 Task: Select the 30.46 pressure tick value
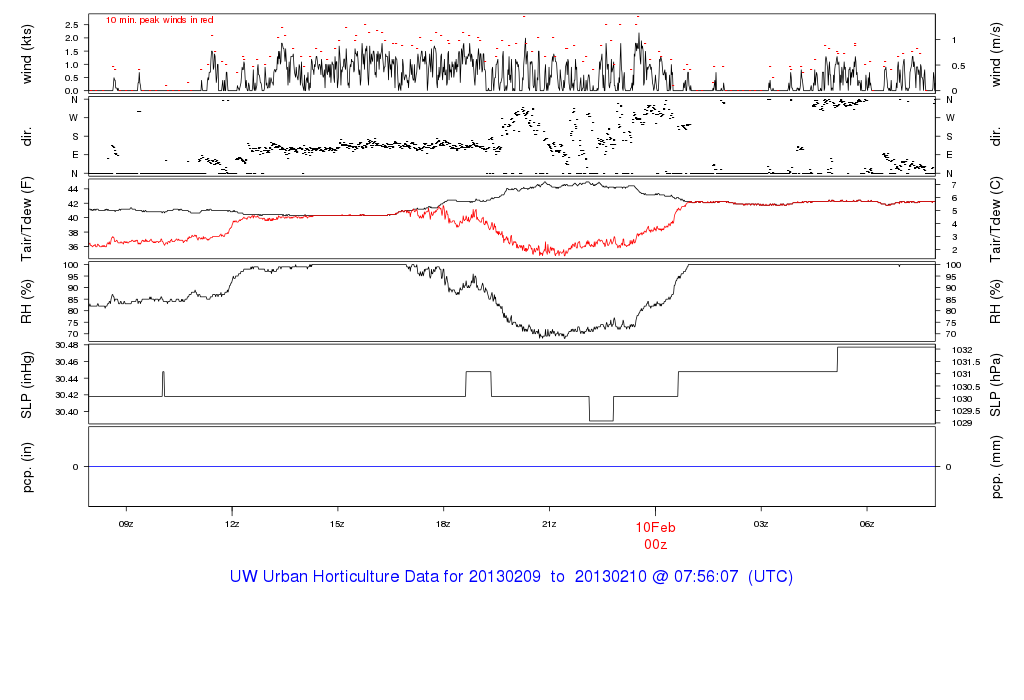tap(67, 362)
